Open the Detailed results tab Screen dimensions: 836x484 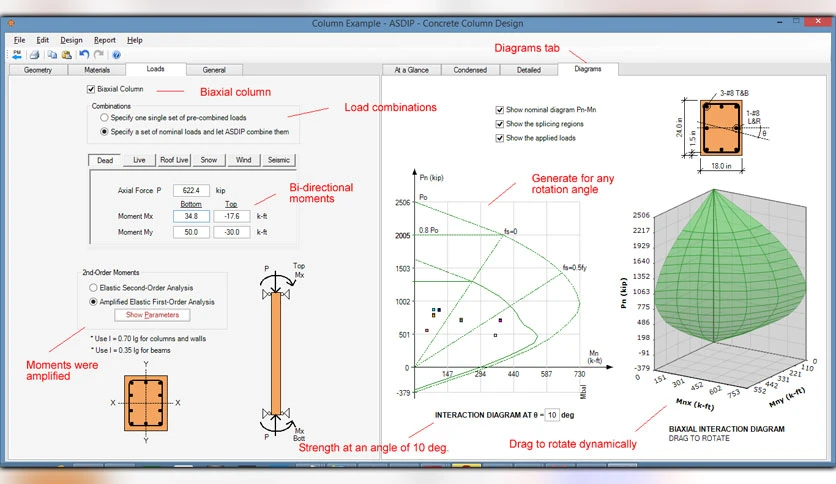528,70
